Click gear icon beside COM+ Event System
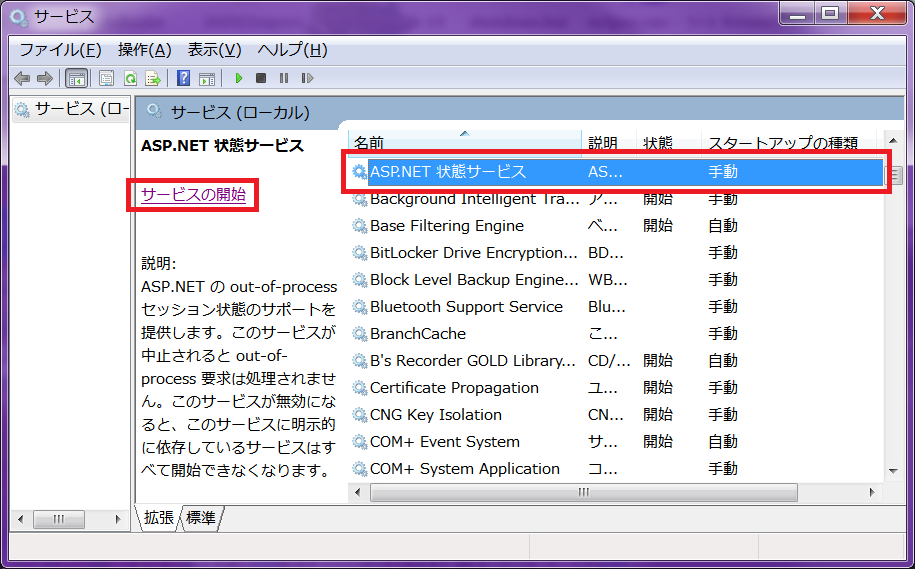The width and height of the screenshot is (915, 569). click(x=359, y=442)
